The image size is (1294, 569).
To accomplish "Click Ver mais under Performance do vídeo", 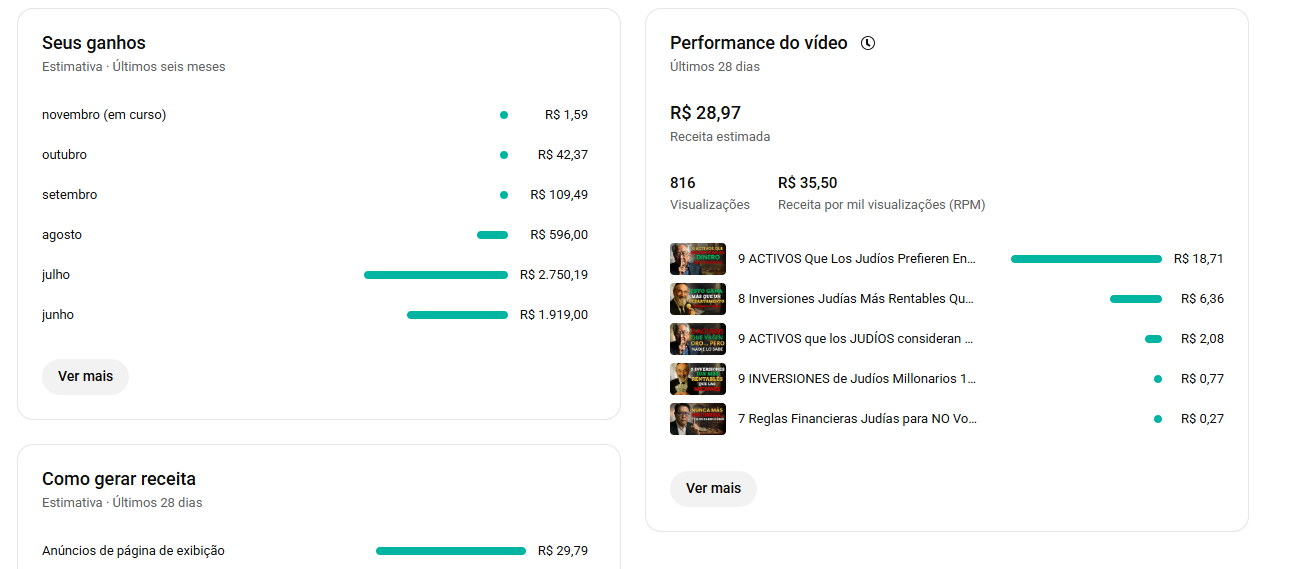I will tap(713, 489).
